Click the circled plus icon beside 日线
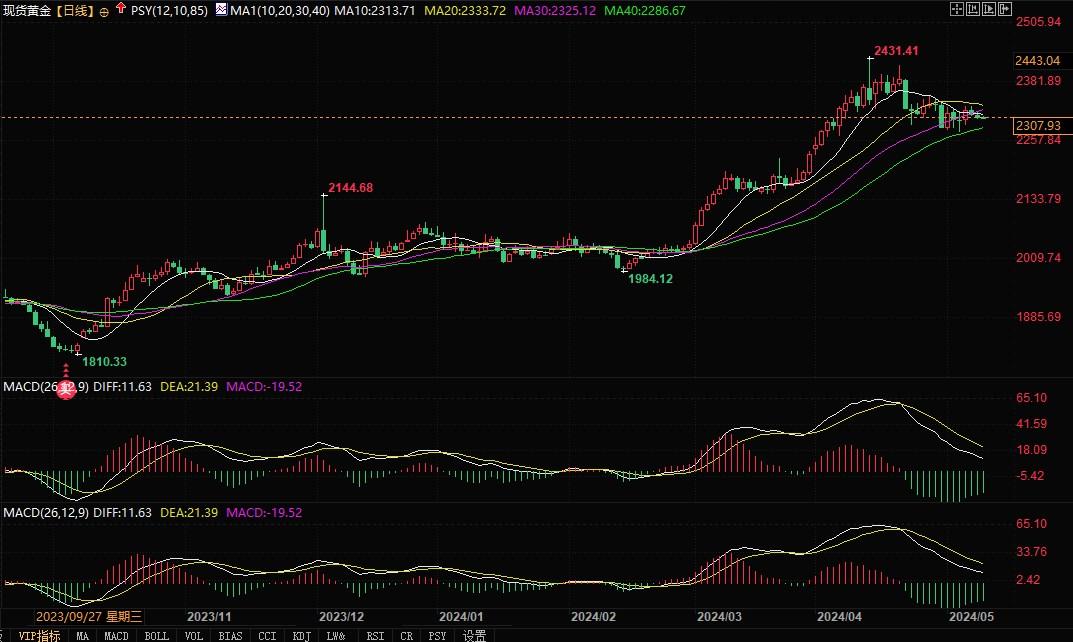 pyautogui.click(x=104, y=11)
